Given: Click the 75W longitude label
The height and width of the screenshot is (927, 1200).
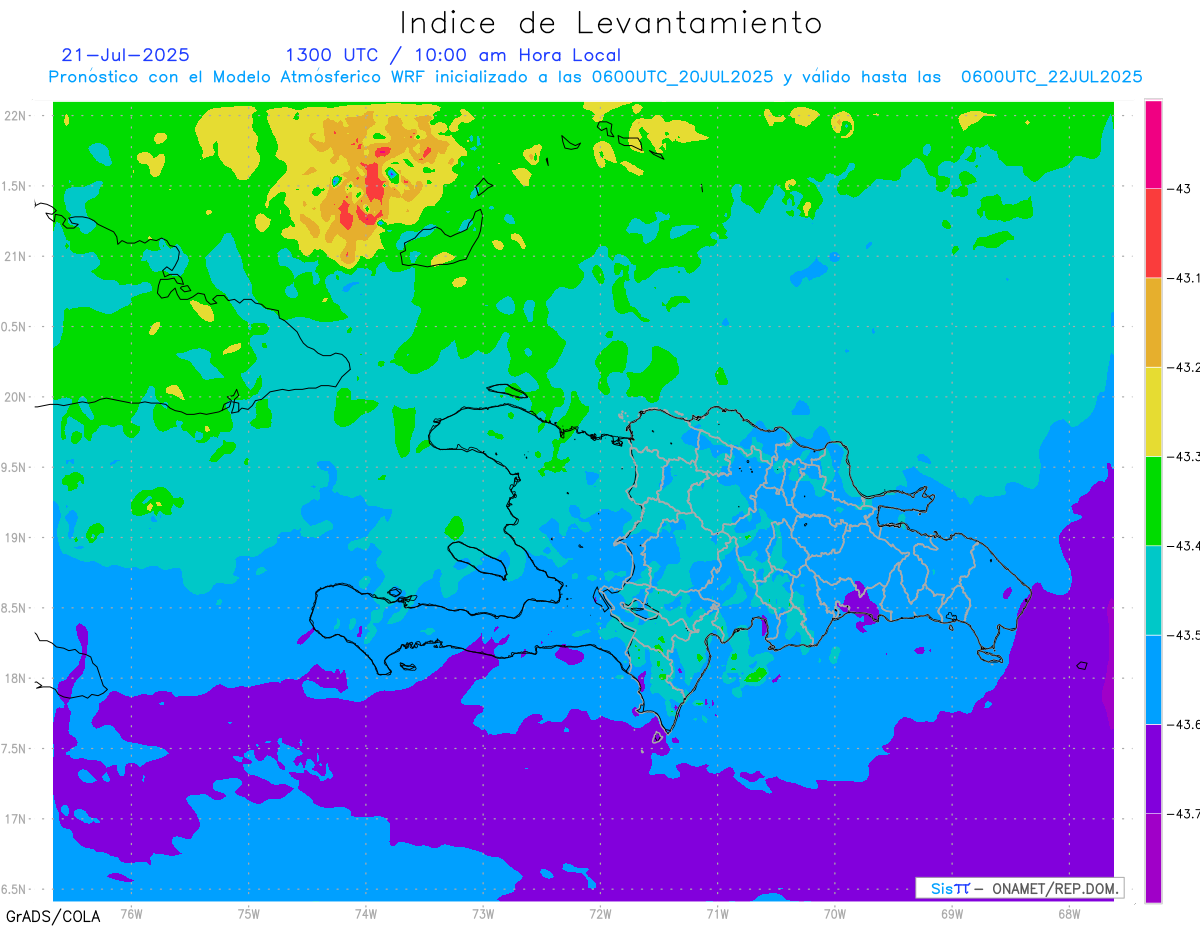Looking at the screenshot, I should click(x=248, y=913).
